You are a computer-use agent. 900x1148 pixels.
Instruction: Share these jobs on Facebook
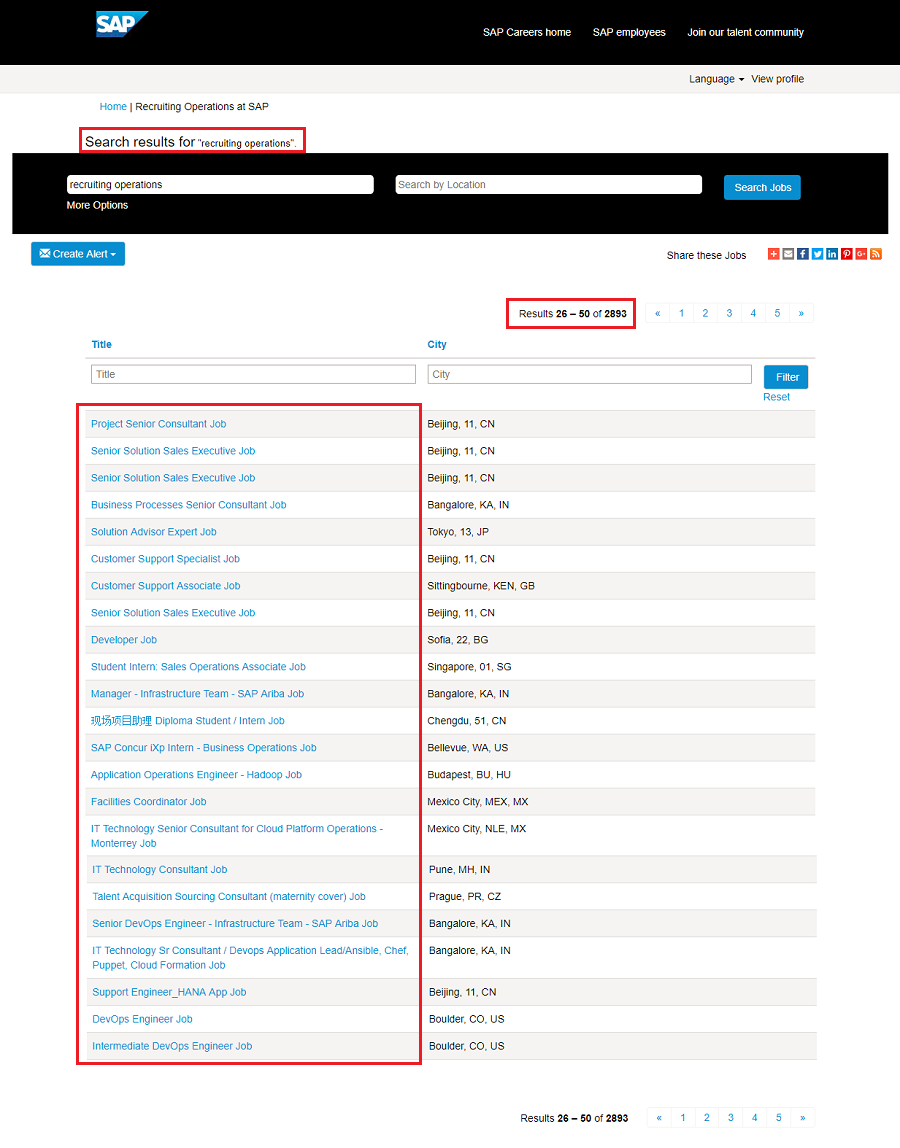coord(803,254)
